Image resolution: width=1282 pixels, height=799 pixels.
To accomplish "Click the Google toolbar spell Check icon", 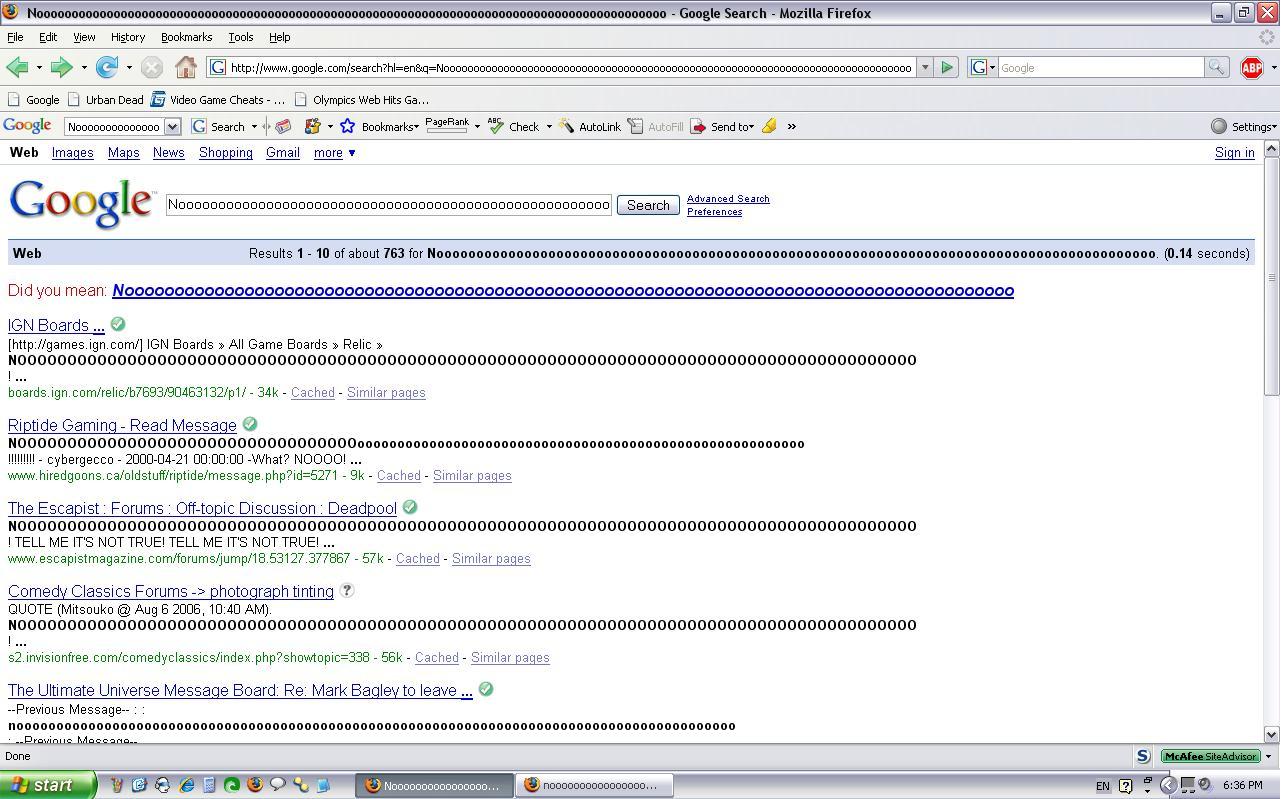I will coord(496,126).
